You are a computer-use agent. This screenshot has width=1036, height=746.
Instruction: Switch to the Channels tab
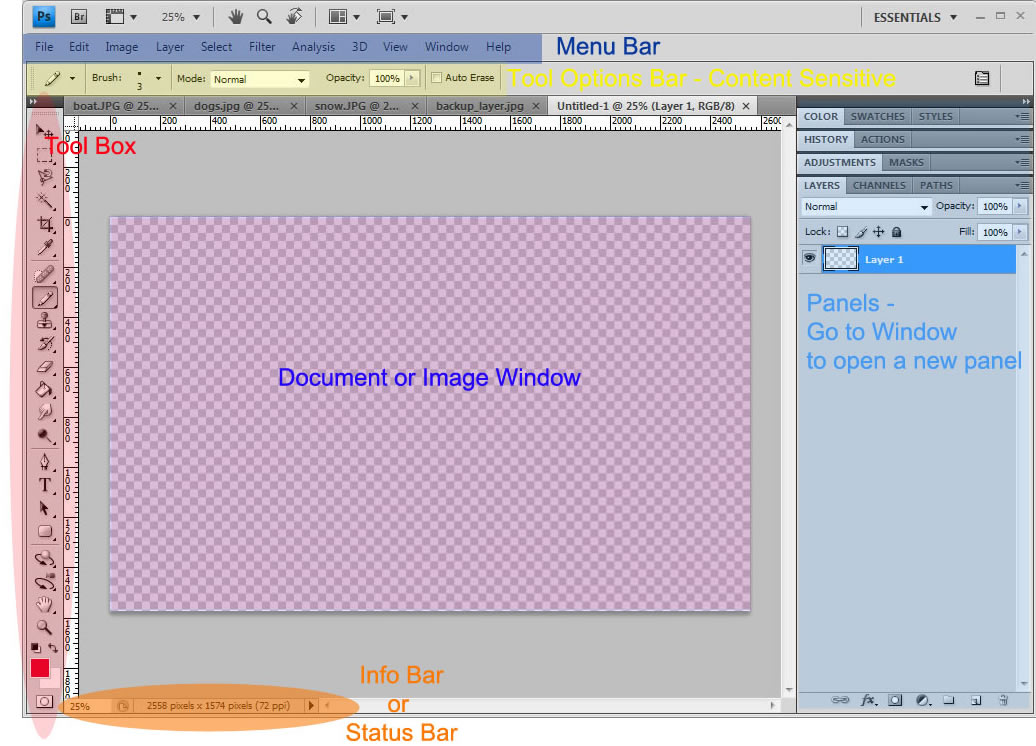[x=879, y=186]
